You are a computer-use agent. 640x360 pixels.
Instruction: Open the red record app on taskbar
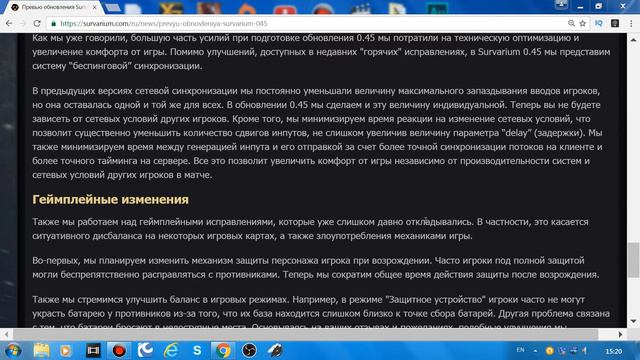click(x=119, y=350)
